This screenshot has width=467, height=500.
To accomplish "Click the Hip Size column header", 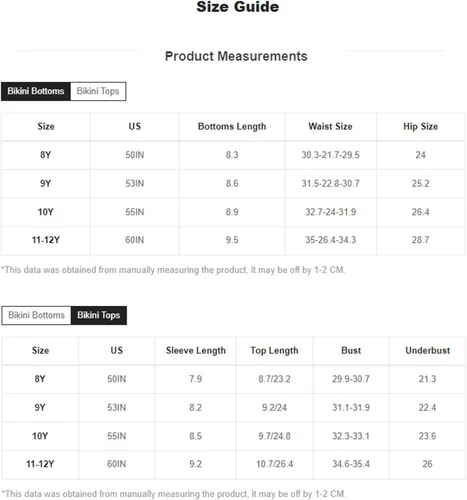I will [x=420, y=127].
